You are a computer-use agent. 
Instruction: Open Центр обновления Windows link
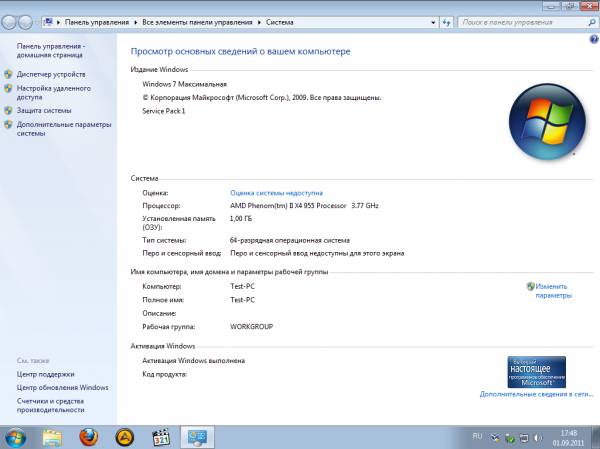click(62, 388)
